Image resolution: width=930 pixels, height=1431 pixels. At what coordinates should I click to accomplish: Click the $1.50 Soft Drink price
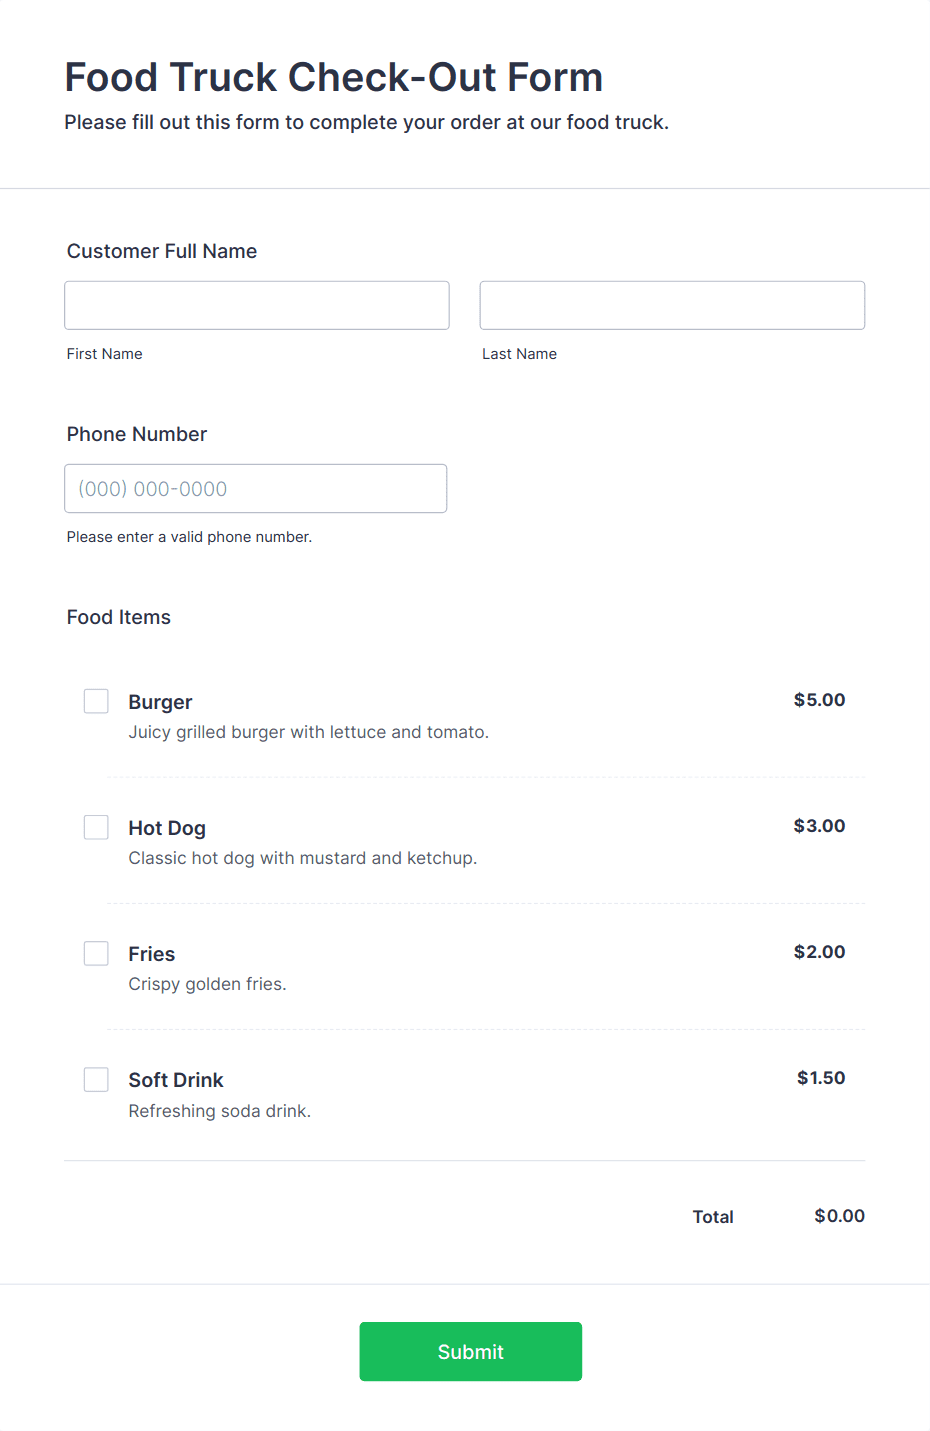click(821, 1078)
